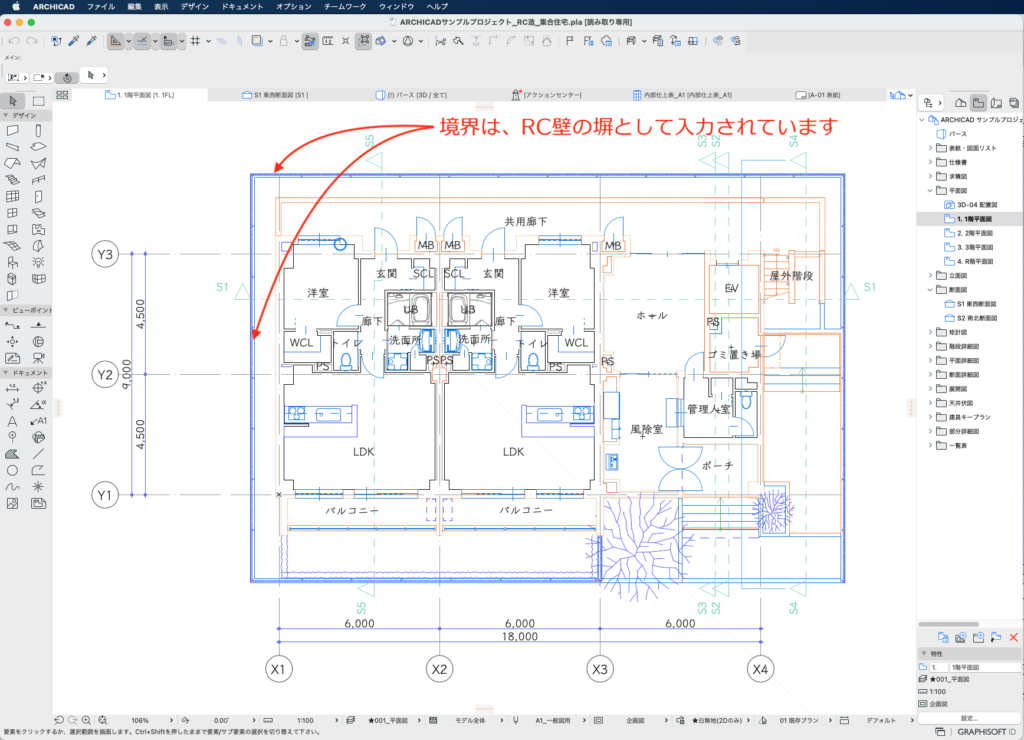Toggle the Trace reference button
Image resolution: width=1024 pixels, height=740 pixels.
(x=257, y=41)
